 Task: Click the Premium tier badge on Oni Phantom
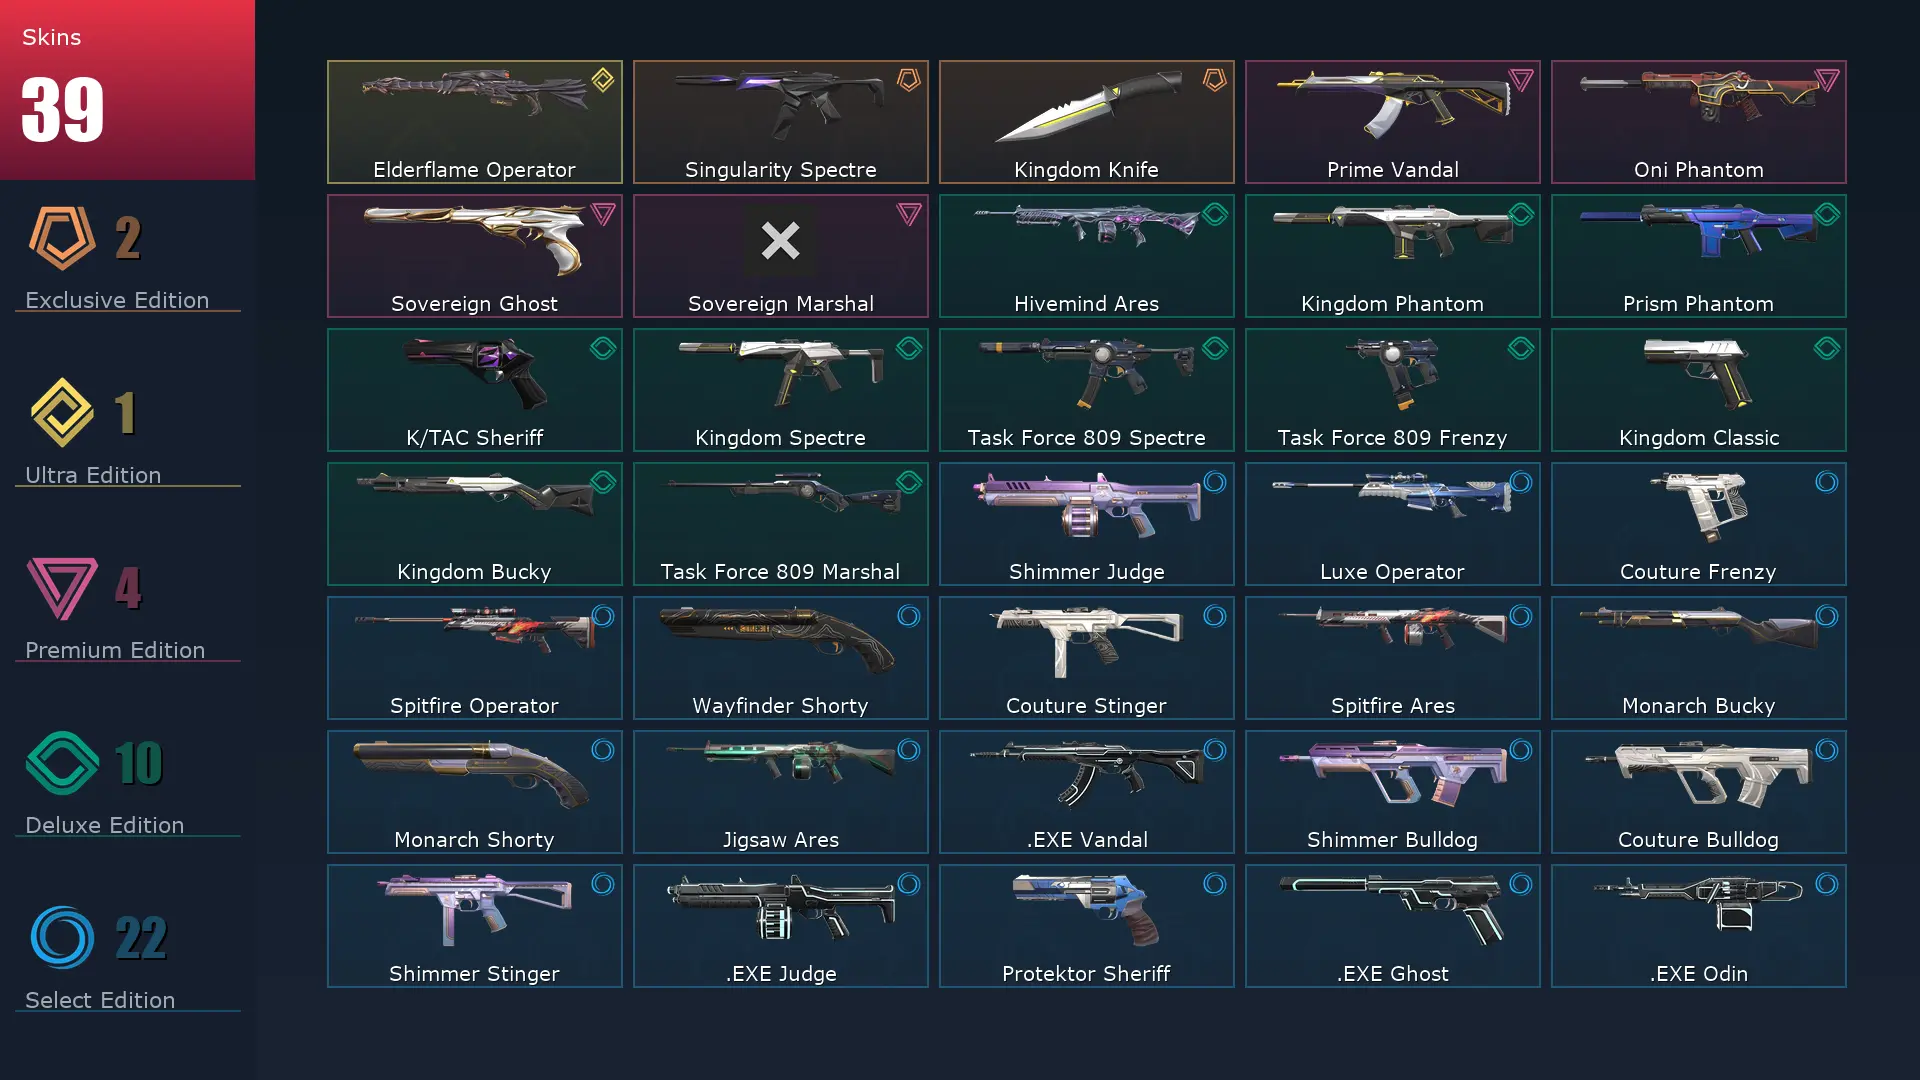tap(1827, 80)
